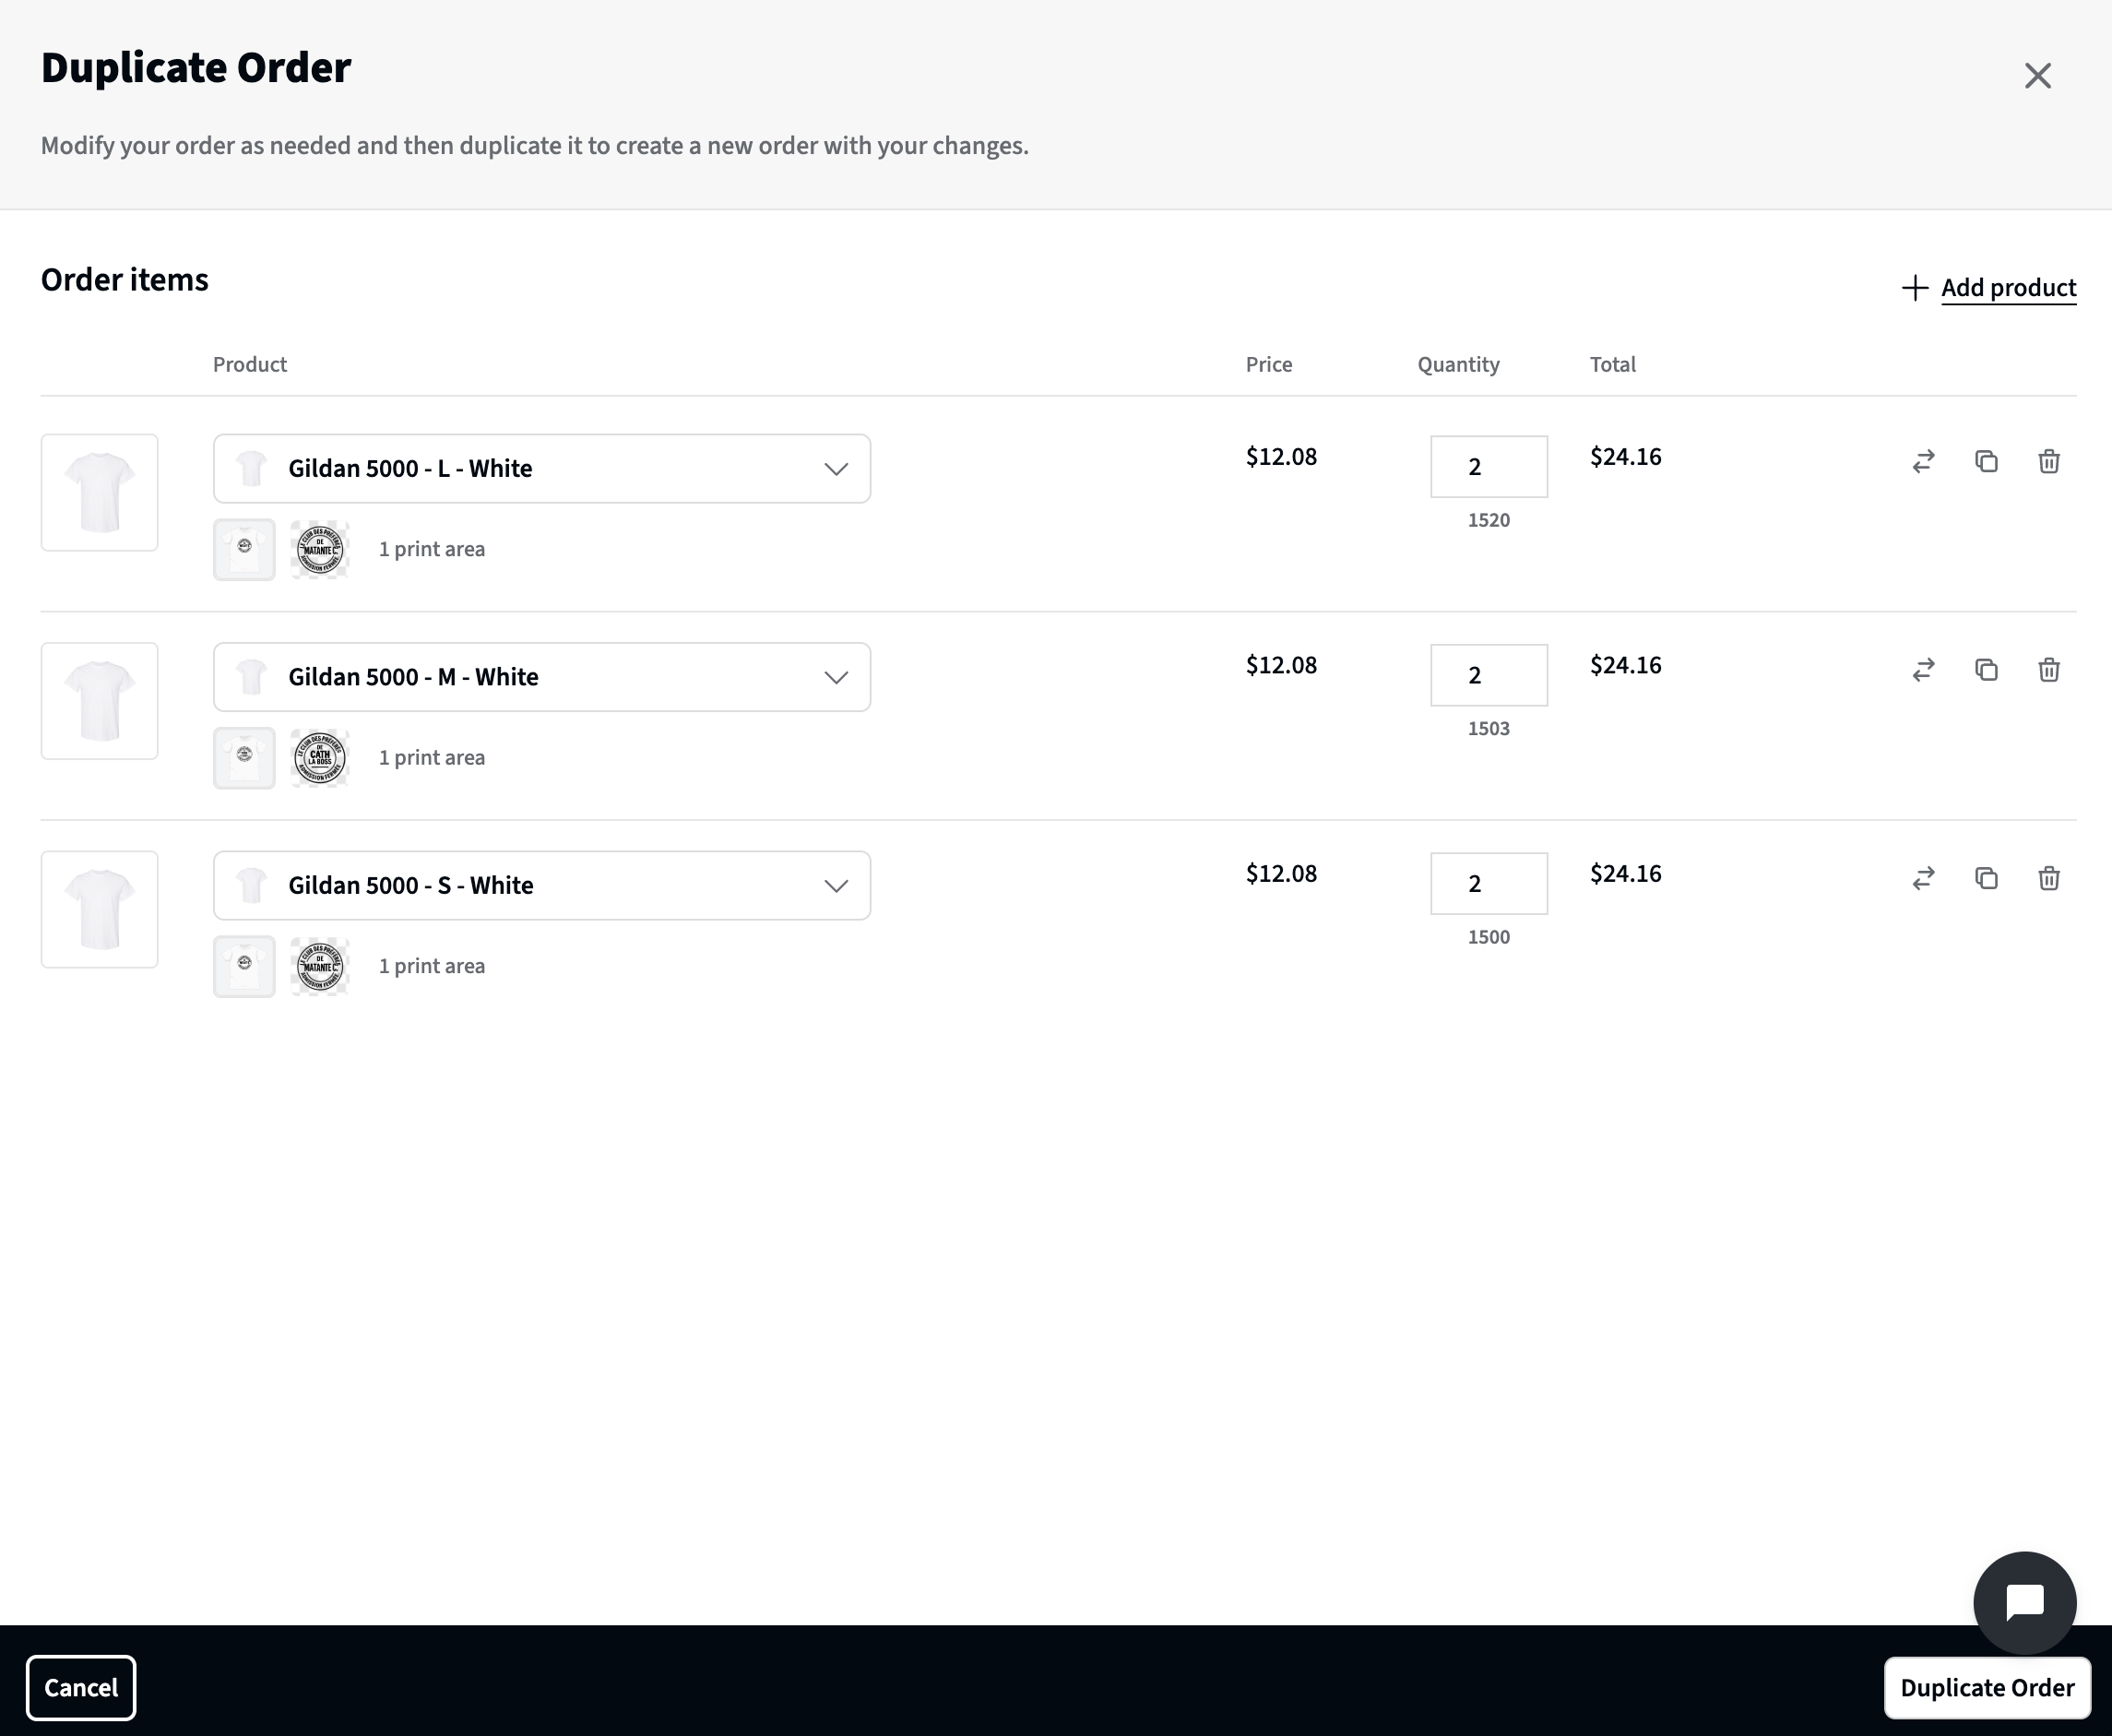Viewport: 2112px width, 1736px height.
Task: Duplicate the Gildan 5000 - M - White line item
Action: pyautogui.click(x=1986, y=670)
